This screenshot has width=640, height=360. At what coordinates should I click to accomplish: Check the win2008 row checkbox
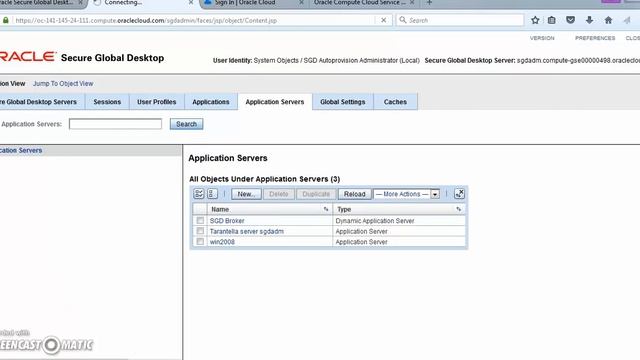(x=200, y=242)
